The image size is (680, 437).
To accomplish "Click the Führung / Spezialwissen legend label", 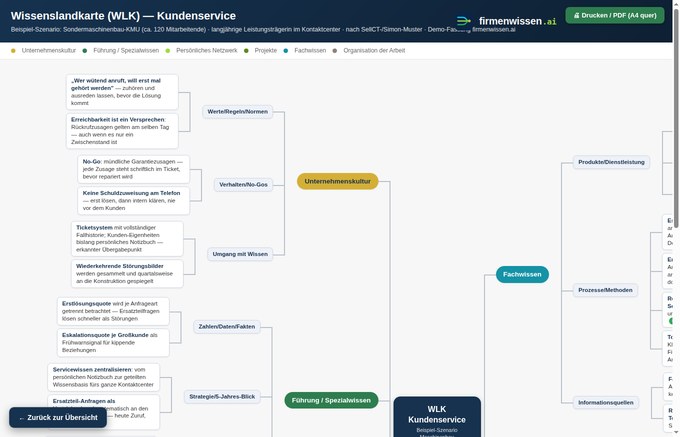I will pos(126,51).
